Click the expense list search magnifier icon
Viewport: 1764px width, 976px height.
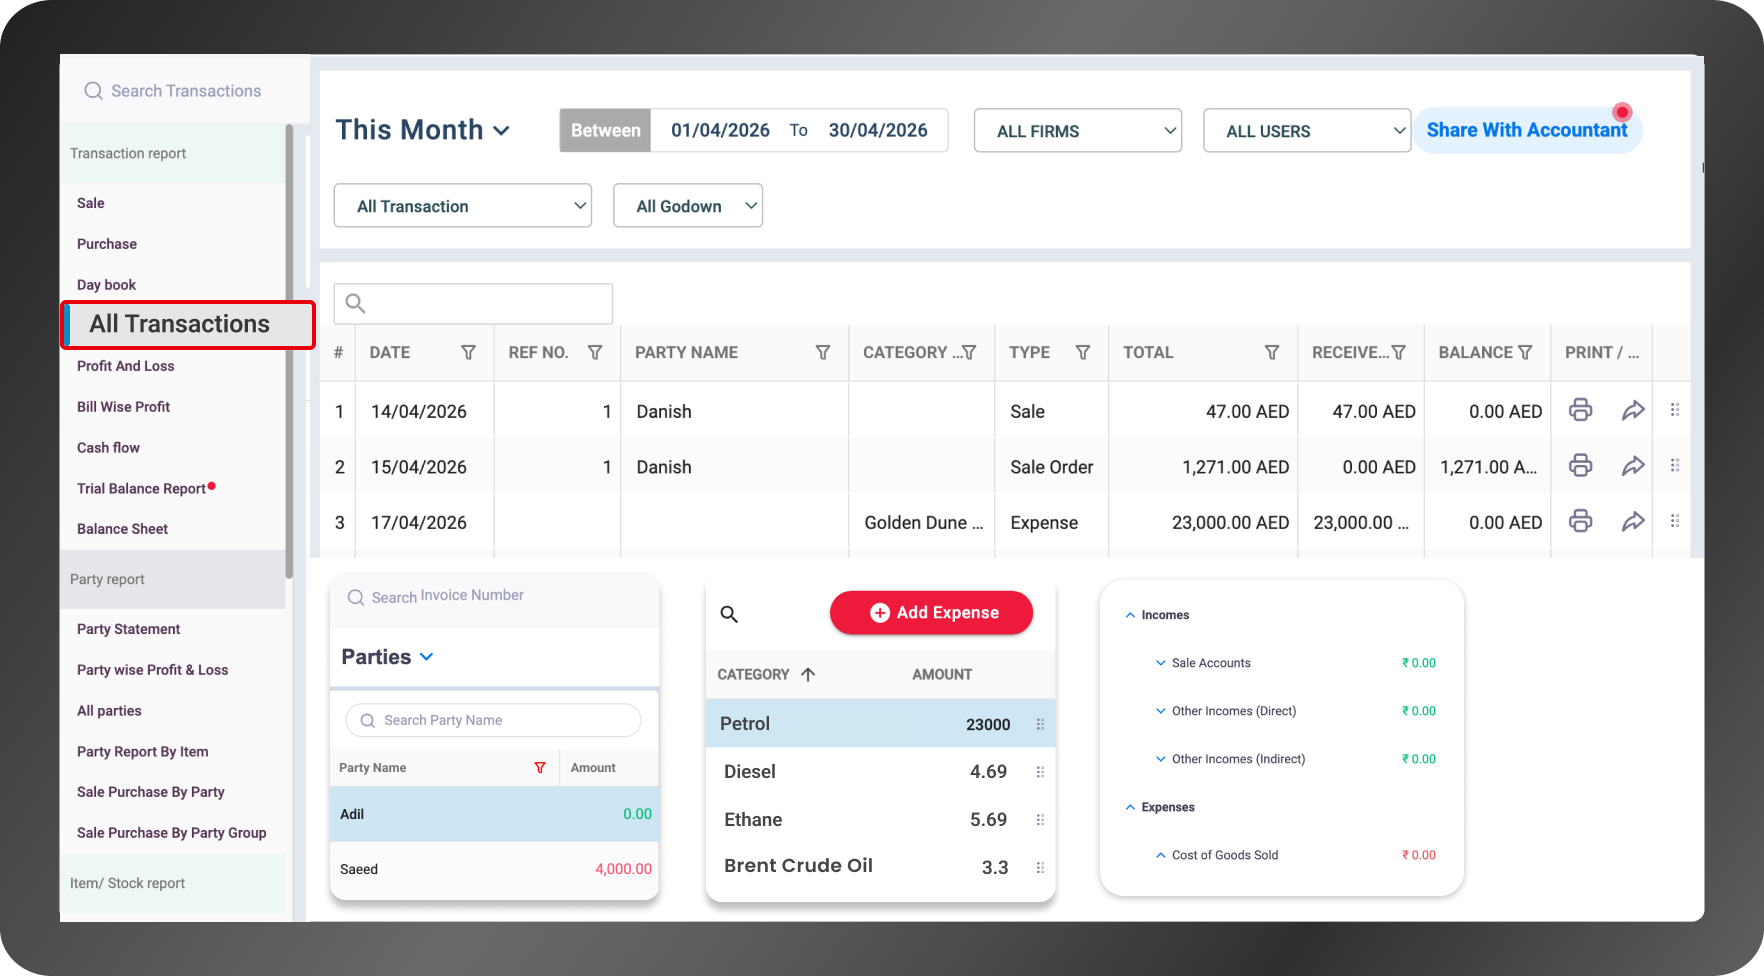(729, 614)
